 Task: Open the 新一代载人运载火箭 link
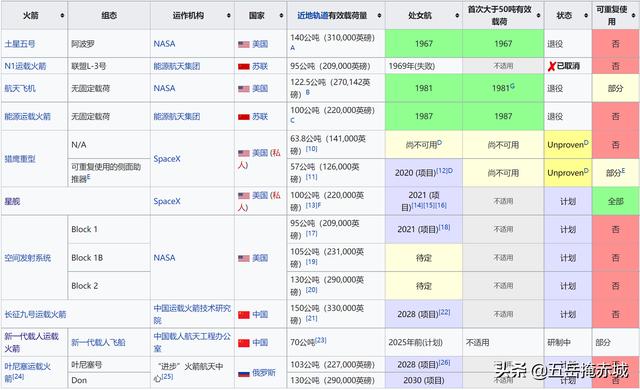click(31, 342)
